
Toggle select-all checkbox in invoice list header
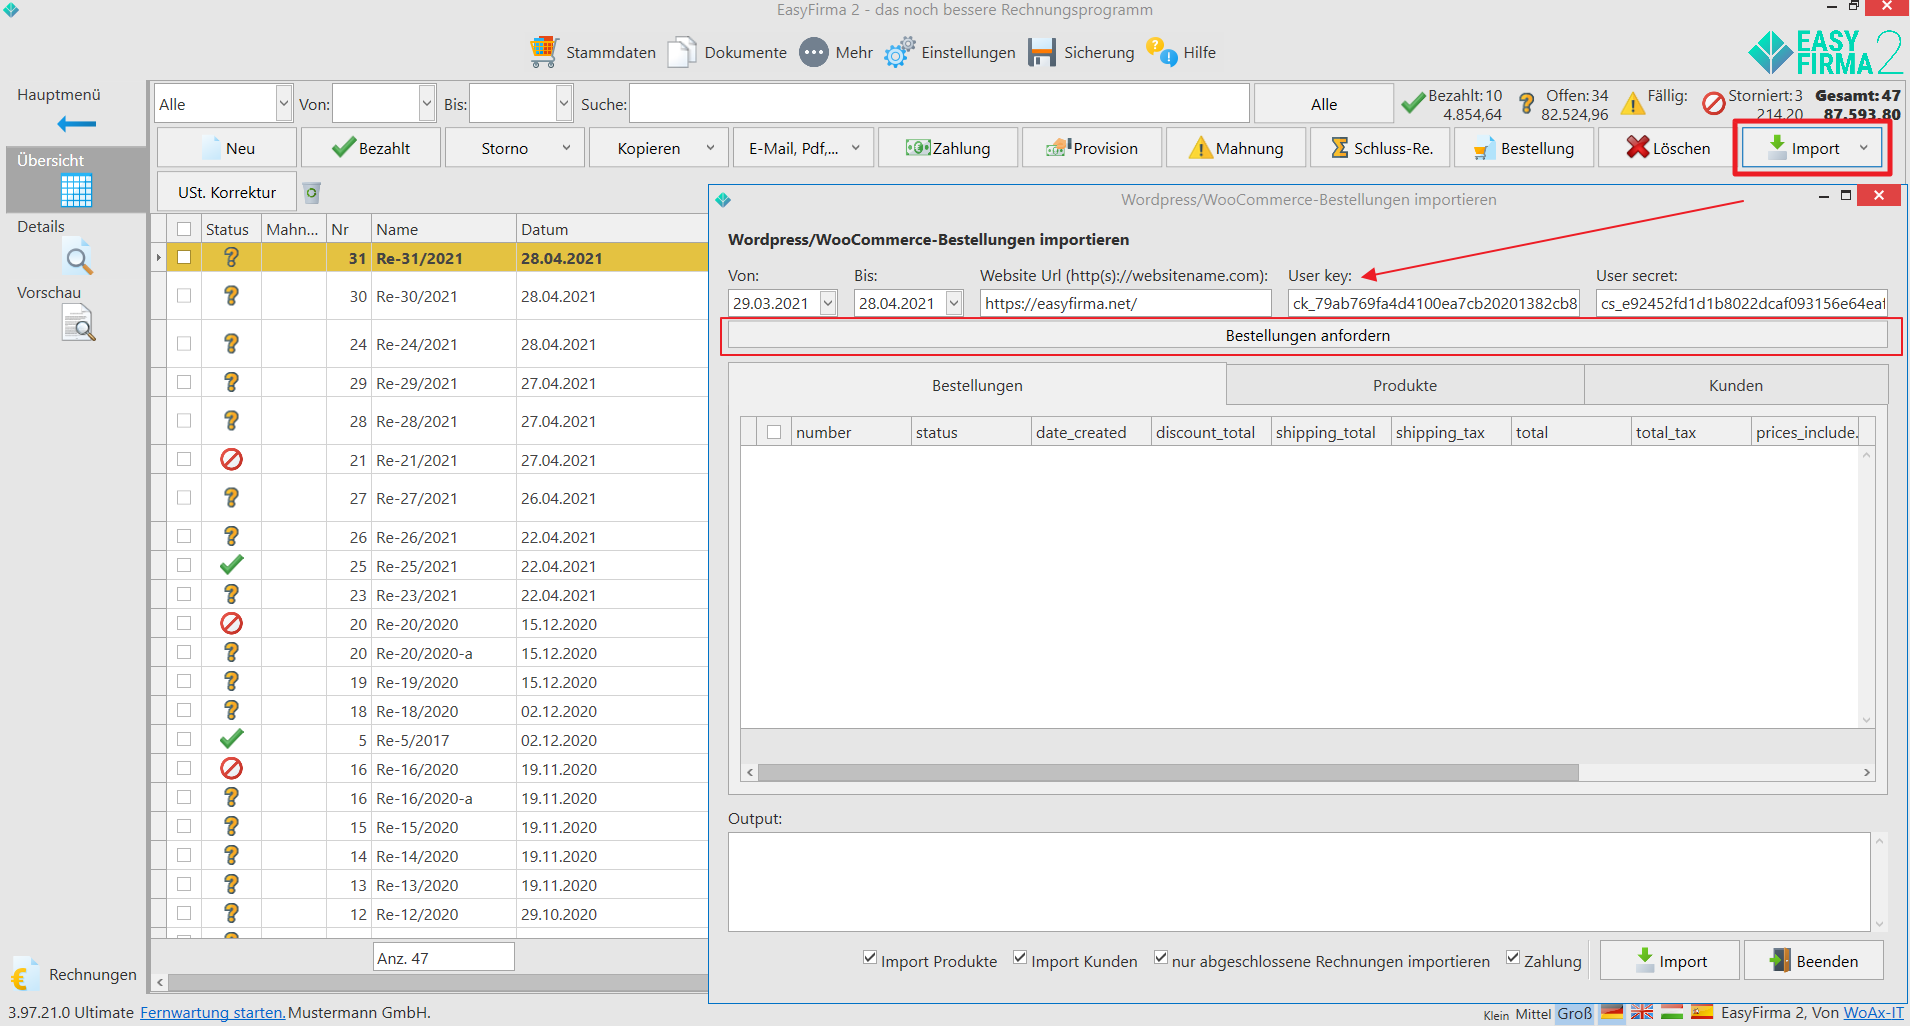pyautogui.click(x=184, y=229)
